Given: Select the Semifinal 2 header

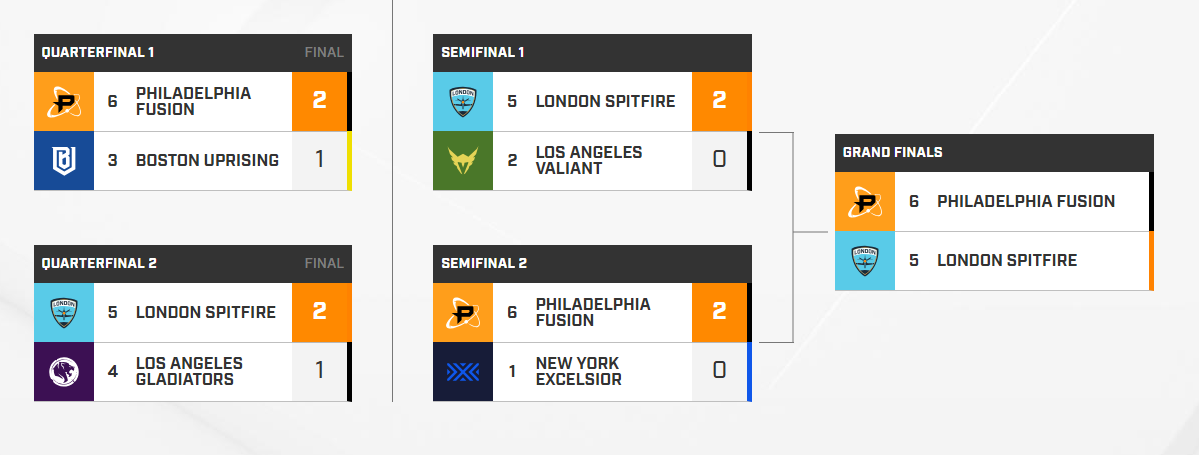Looking at the screenshot, I should click(x=592, y=264).
